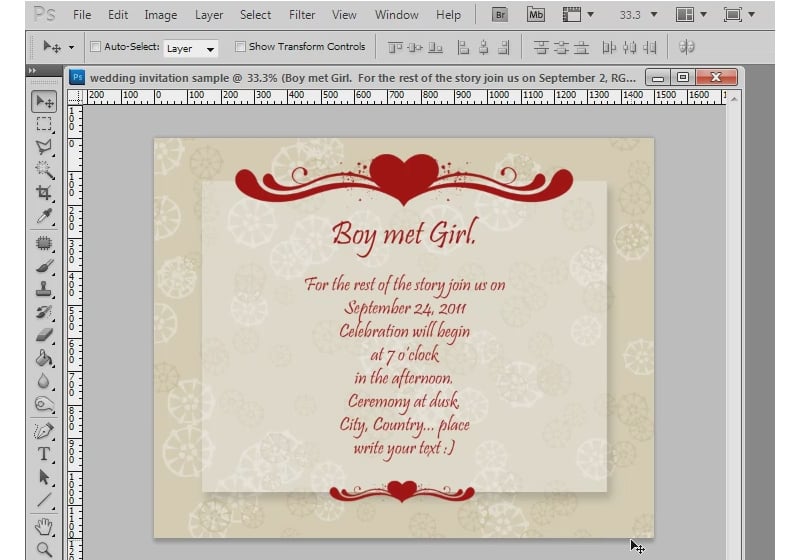Screen dimensions: 800x560
Task: Open the Image menu
Action: tap(161, 15)
